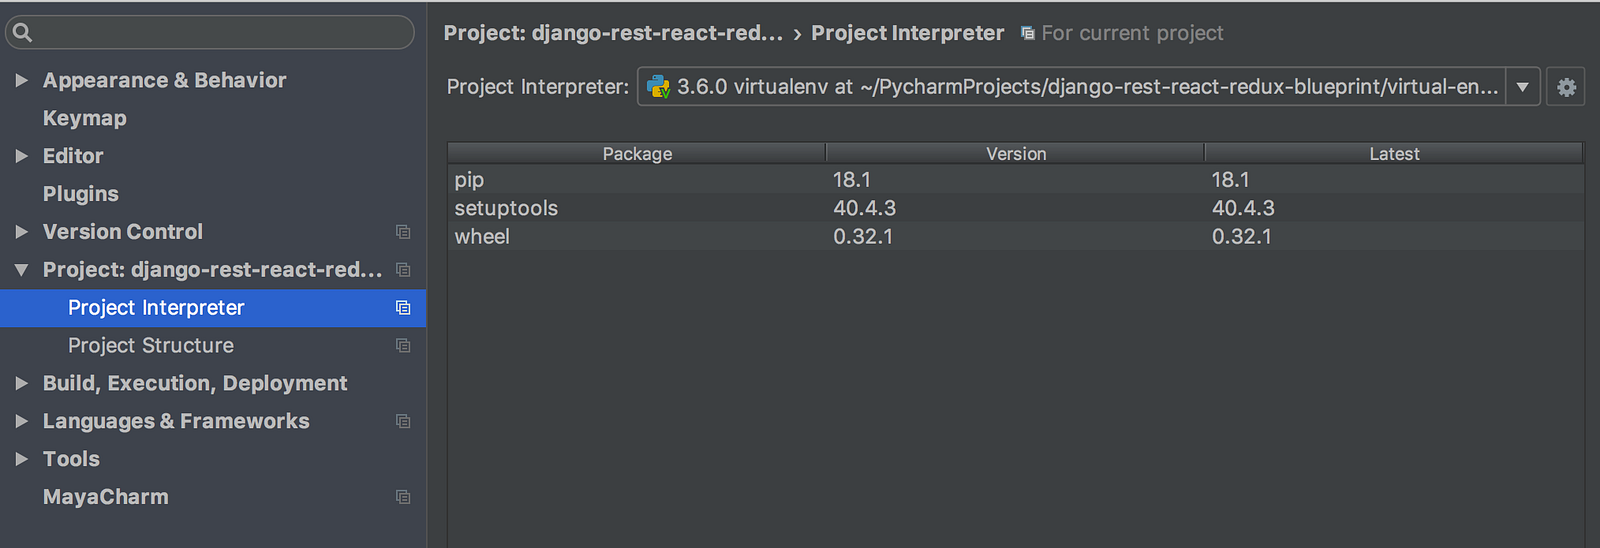The image size is (1600, 548).
Task: Click per-project icon beside Languages & Frameworks
Action: point(403,422)
